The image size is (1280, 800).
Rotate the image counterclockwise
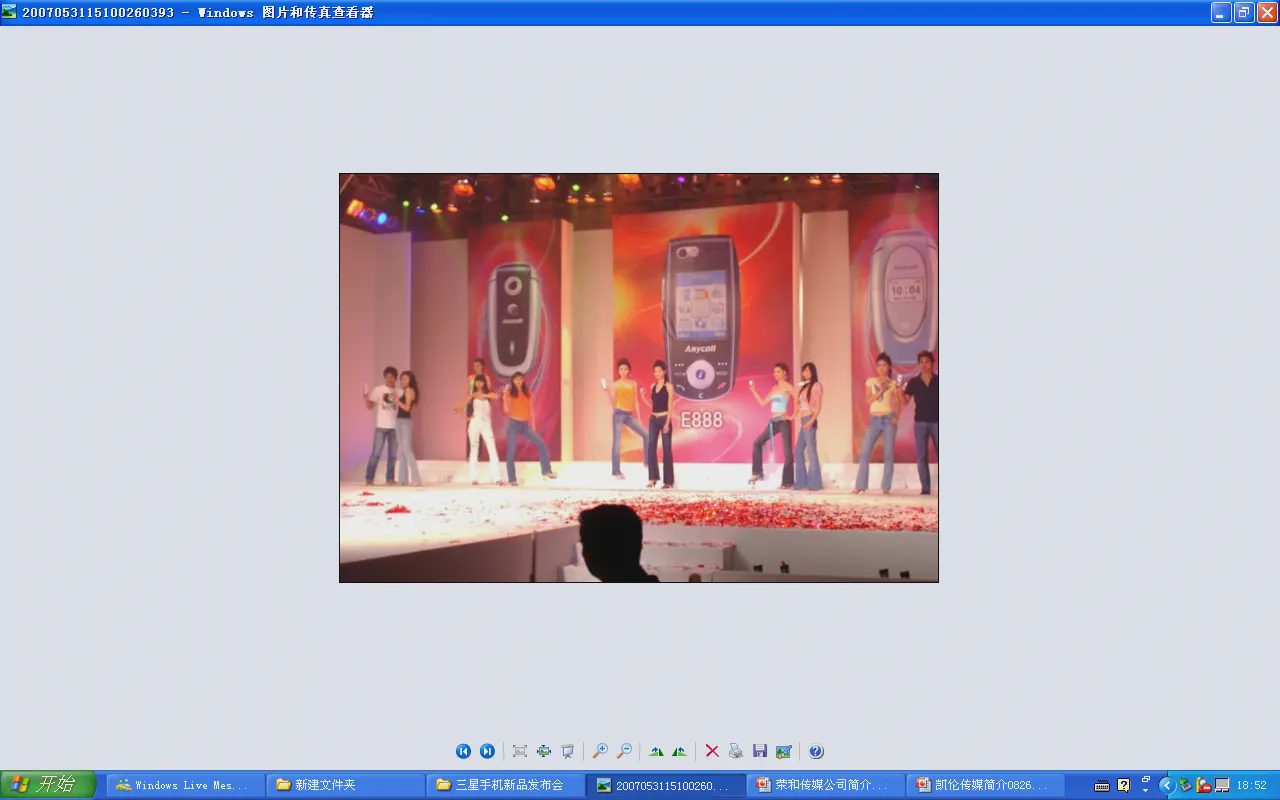pyautogui.click(x=680, y=751)
